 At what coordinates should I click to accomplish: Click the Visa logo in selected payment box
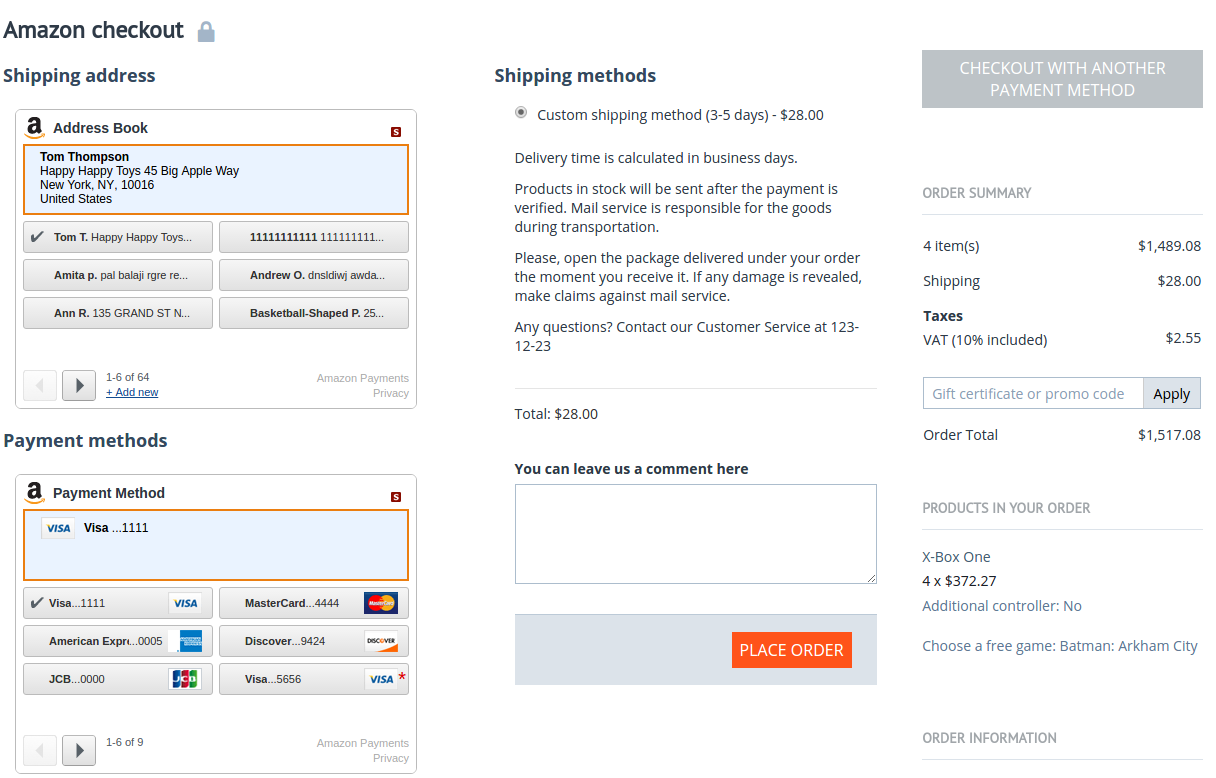(58, 528)
